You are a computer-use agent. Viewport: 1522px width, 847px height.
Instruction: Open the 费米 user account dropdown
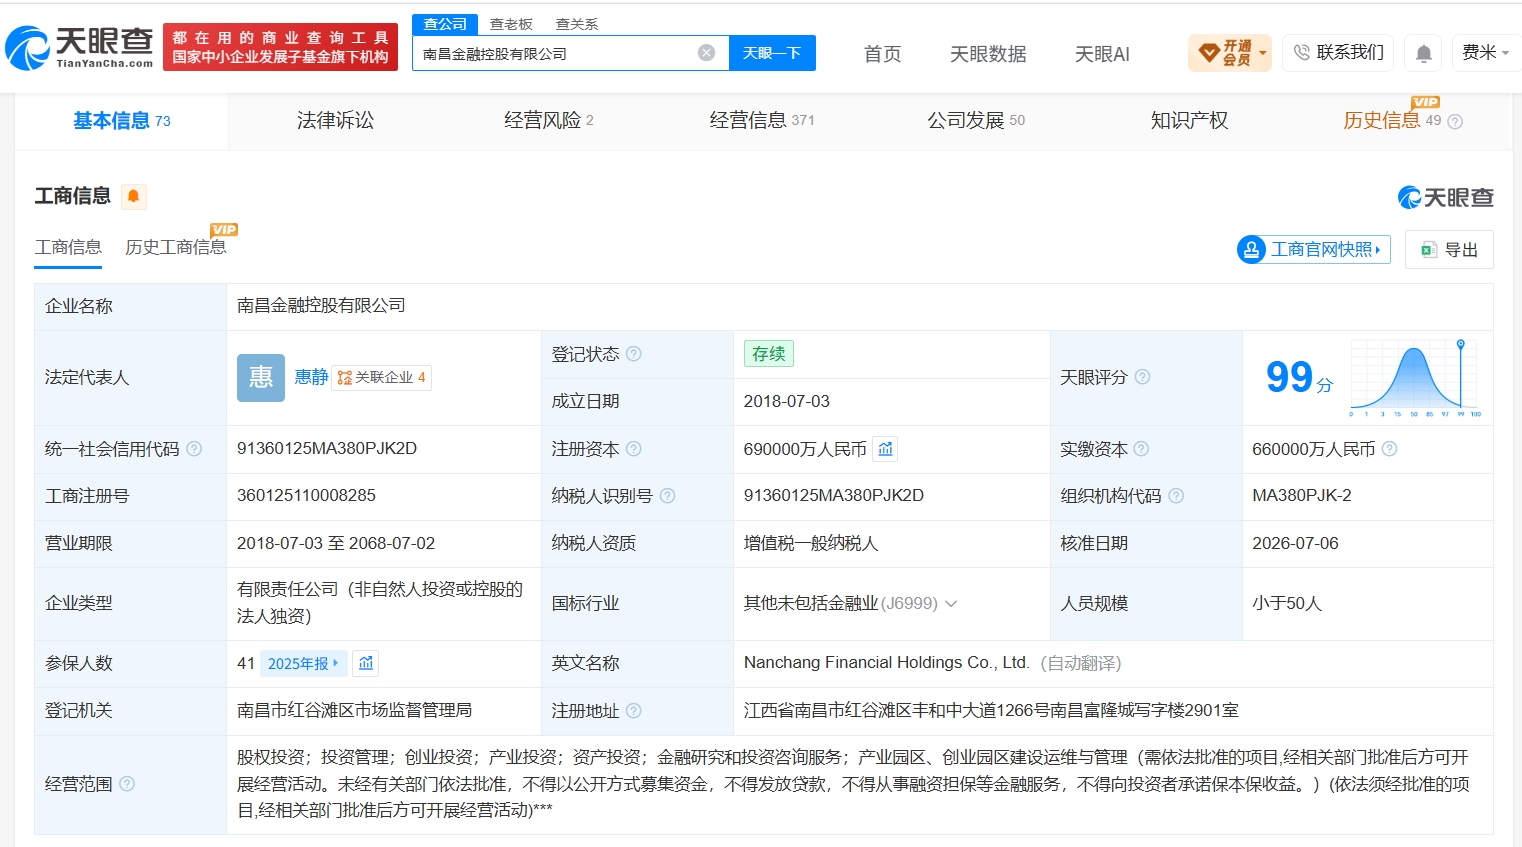click(1485, 53)
